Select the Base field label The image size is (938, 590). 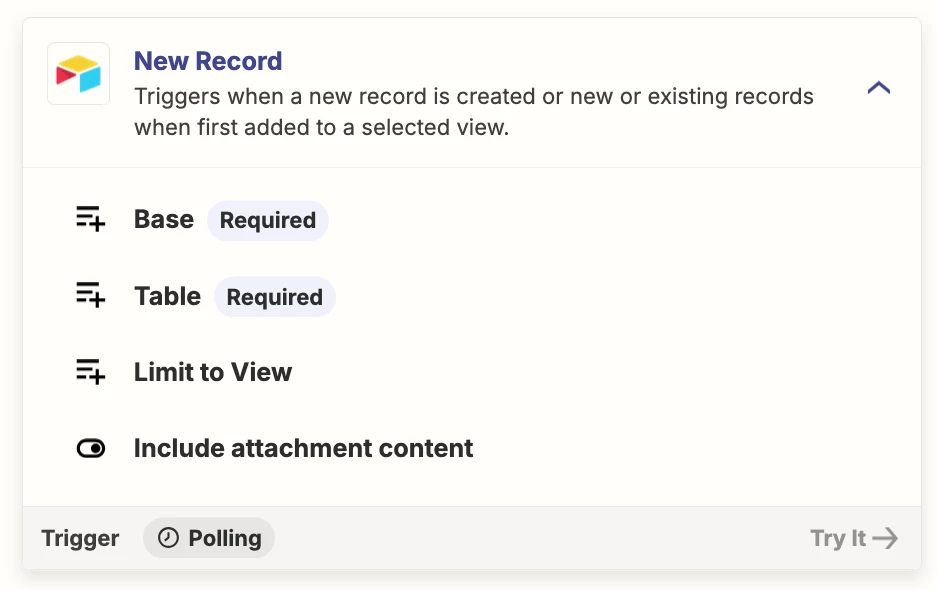[164, 219]
